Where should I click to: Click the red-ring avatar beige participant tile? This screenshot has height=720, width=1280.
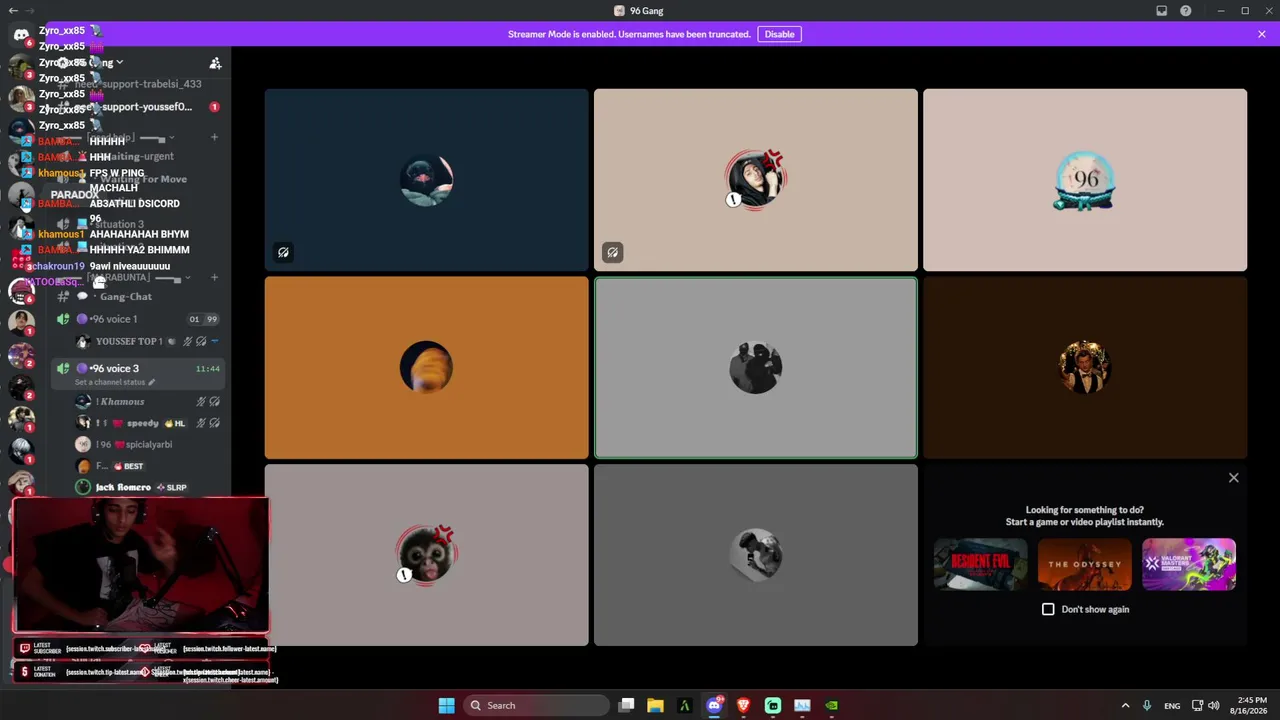coord(756,180)
